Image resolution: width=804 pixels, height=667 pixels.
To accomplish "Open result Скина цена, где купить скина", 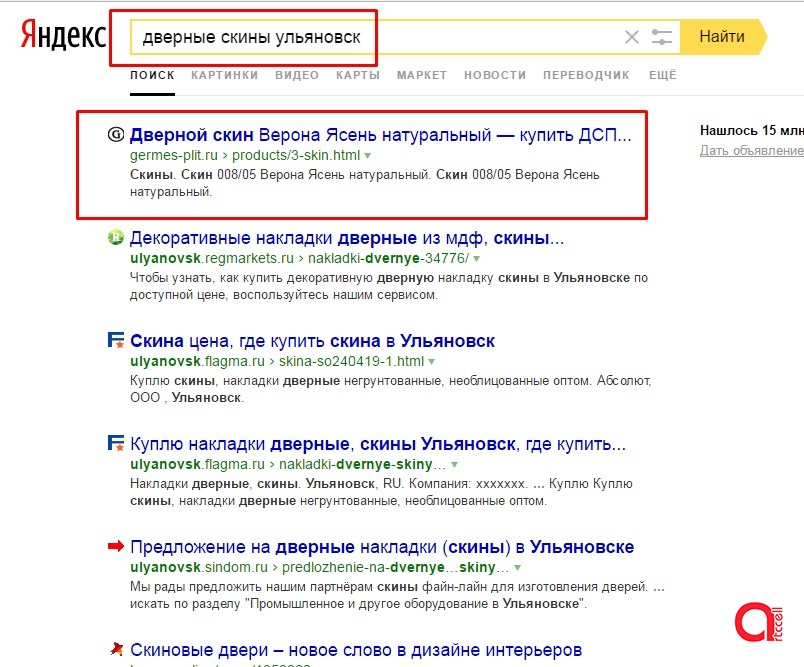I will [x=312, y=341].
